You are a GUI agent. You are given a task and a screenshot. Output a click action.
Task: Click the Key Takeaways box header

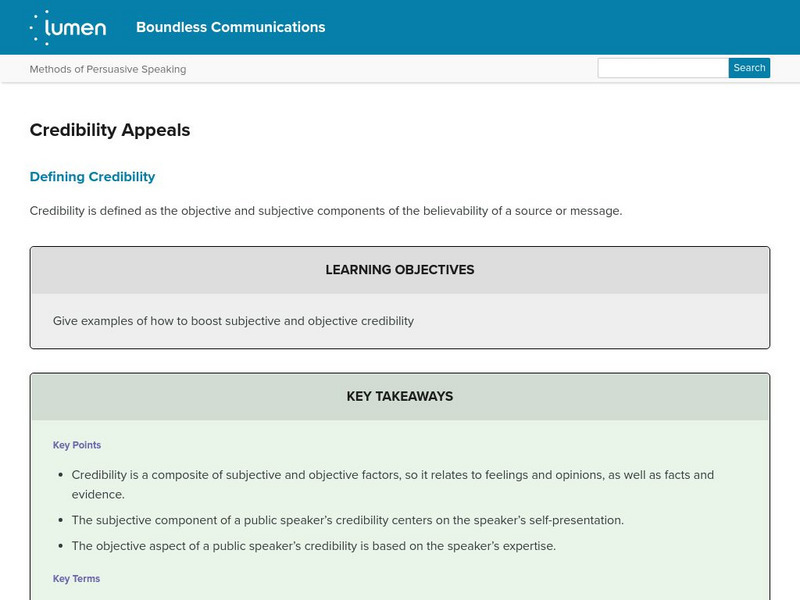pos(400,396)
